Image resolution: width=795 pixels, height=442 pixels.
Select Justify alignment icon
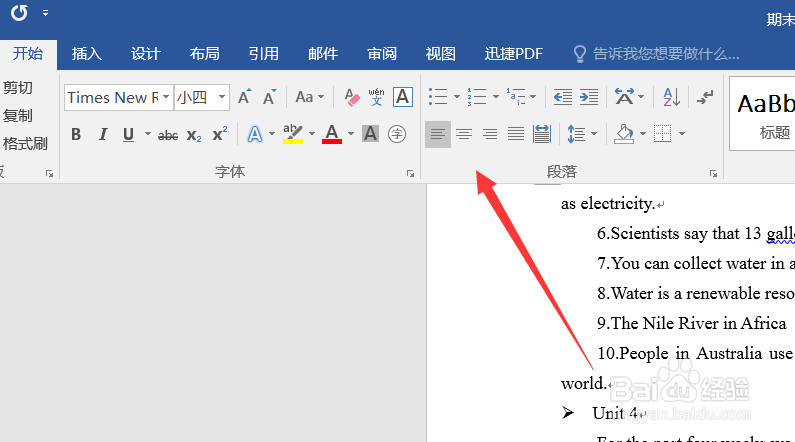(x=516, y=134)
